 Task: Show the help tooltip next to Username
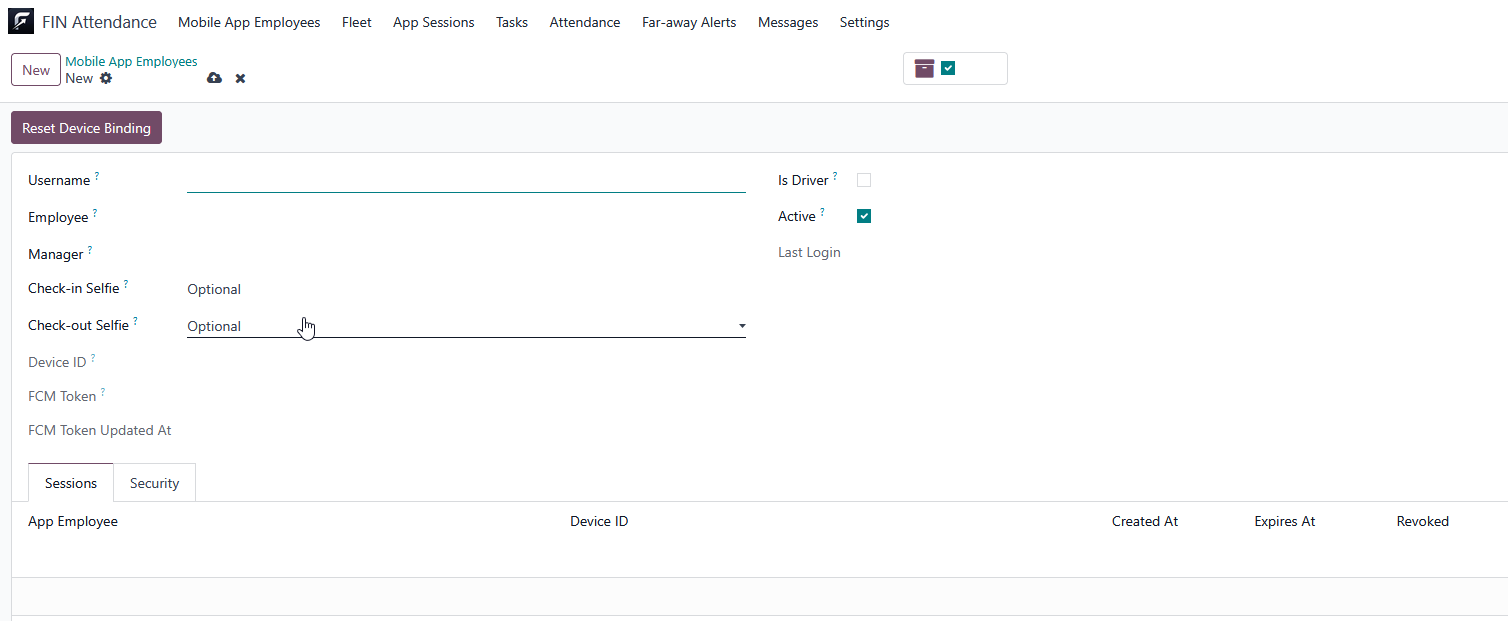[97, 176]
